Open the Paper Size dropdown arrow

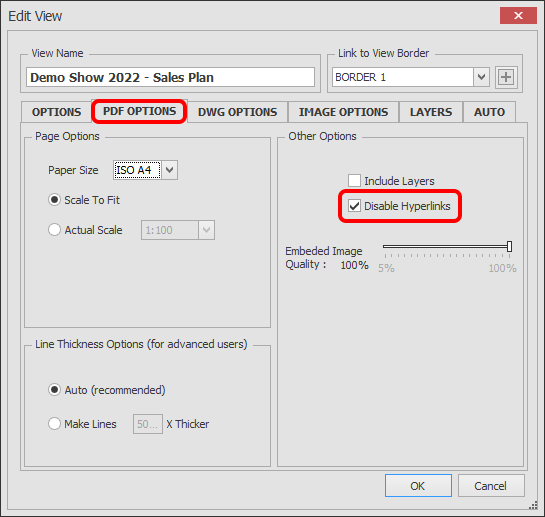coord(169,170)
